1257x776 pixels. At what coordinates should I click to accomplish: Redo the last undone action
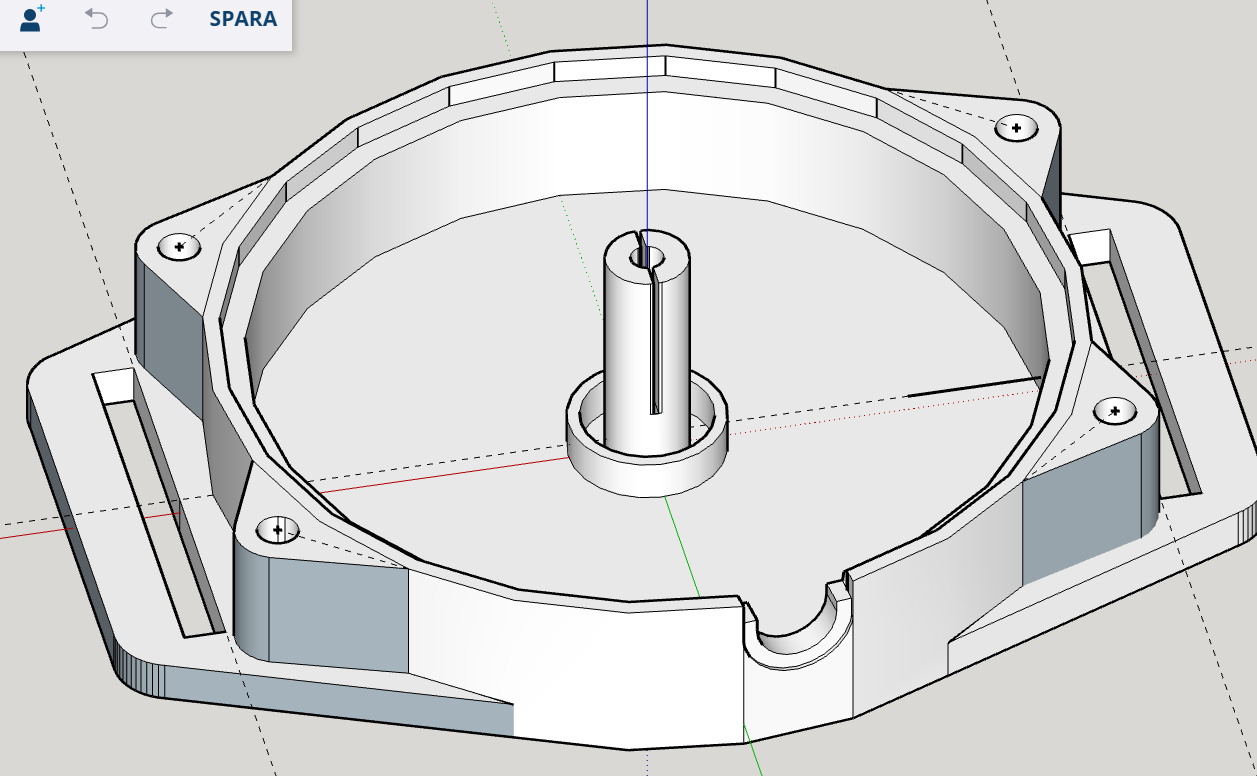coord(161,18)
